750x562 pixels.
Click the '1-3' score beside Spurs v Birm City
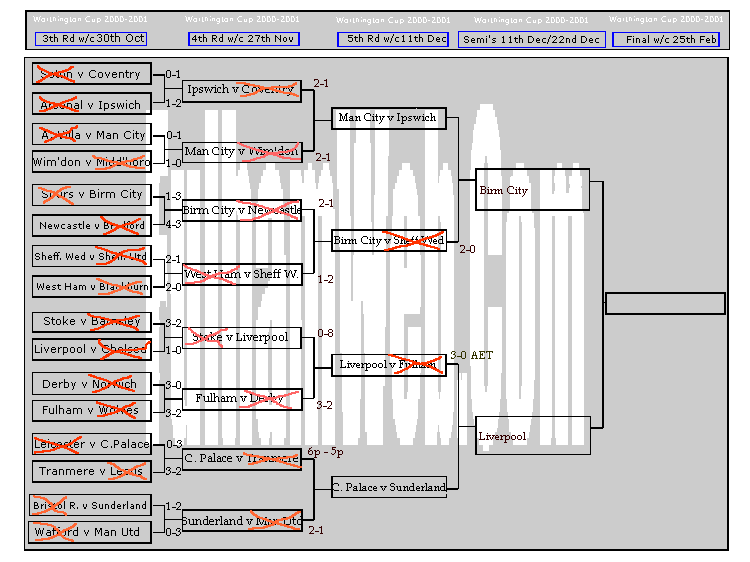173,196
